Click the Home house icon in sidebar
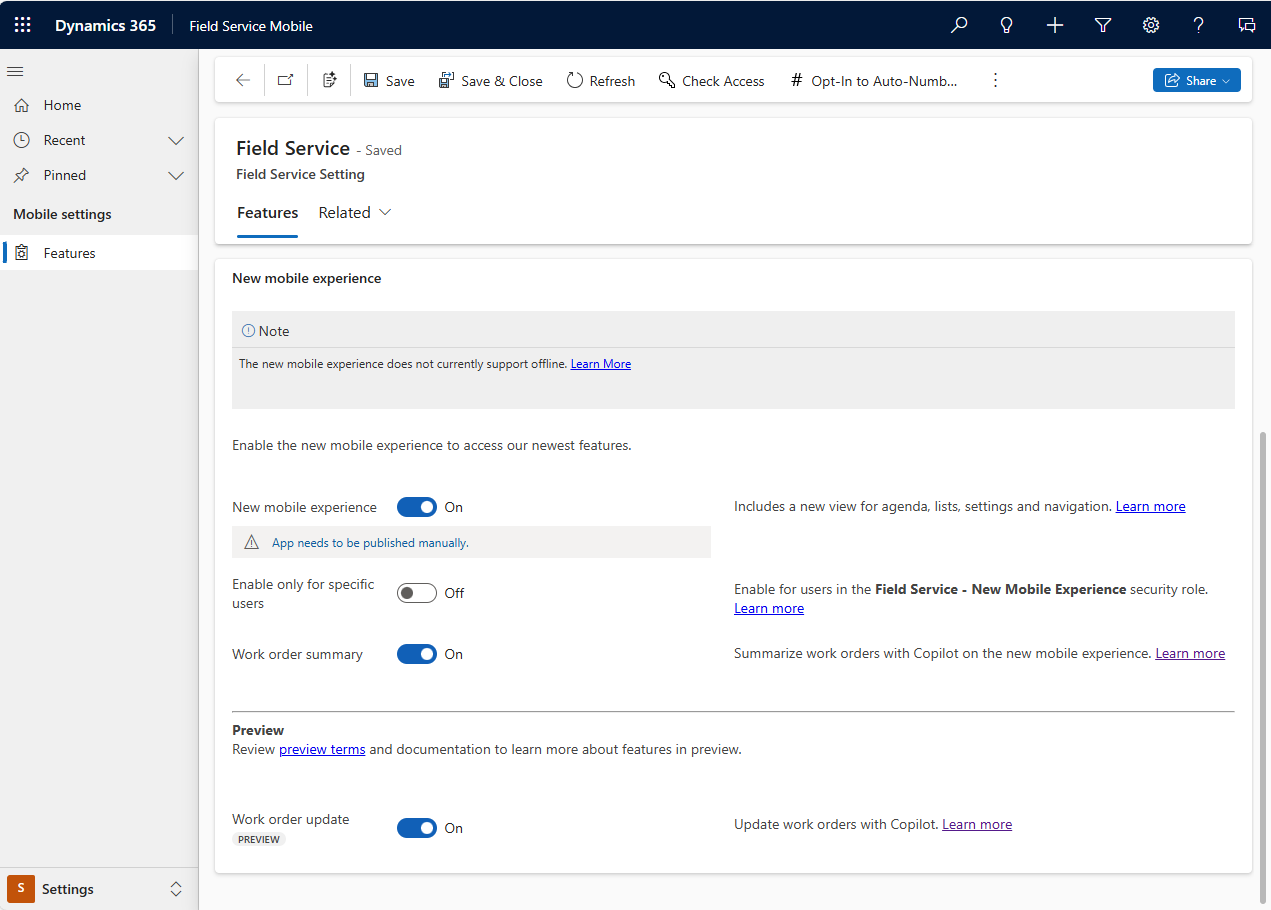The image size is (1271, 910). pyautogui.click(x=21, y=105)
